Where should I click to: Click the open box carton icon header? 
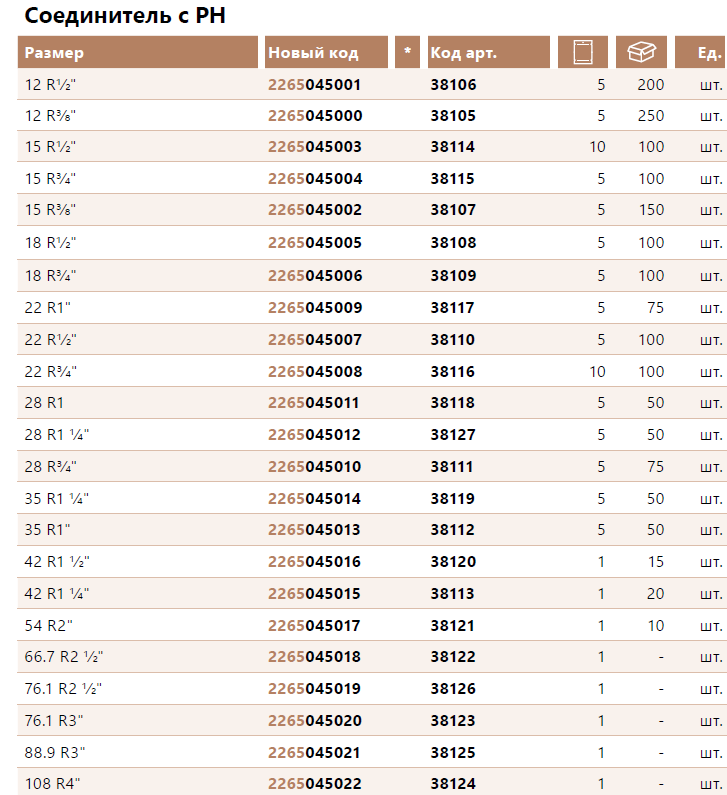tap(641, 52)
